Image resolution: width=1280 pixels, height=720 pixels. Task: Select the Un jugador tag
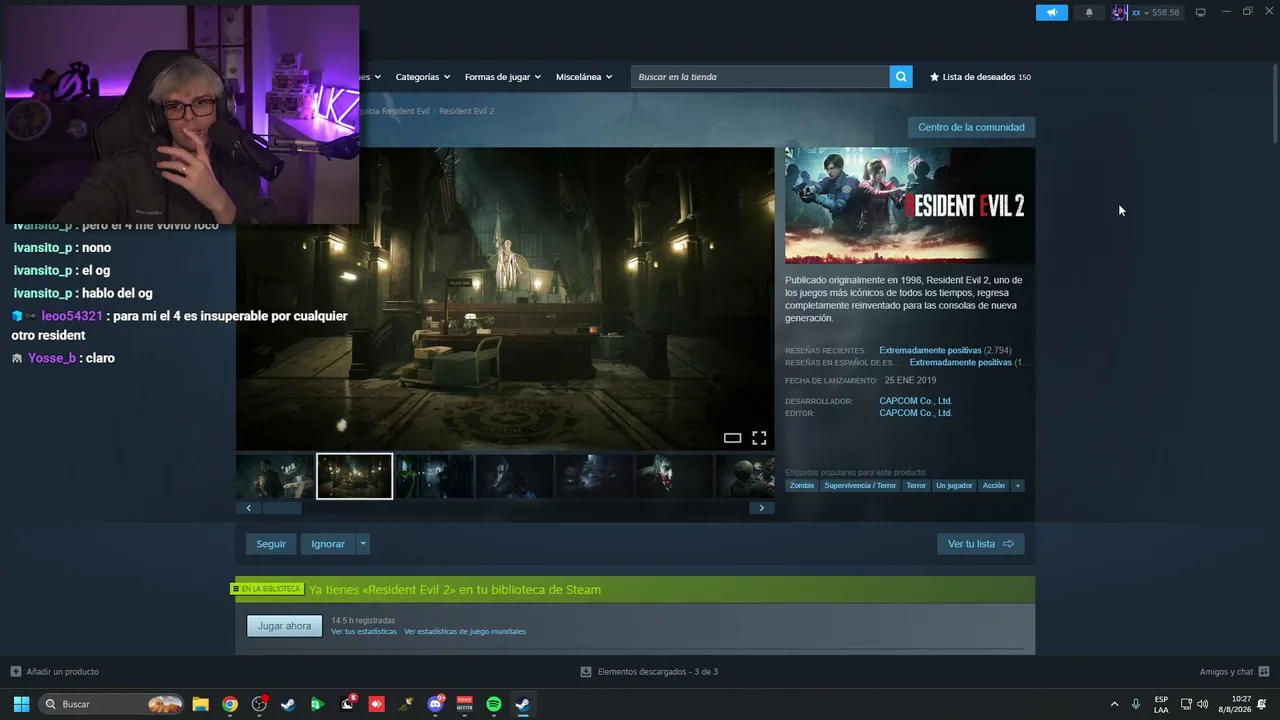[954, 486]
